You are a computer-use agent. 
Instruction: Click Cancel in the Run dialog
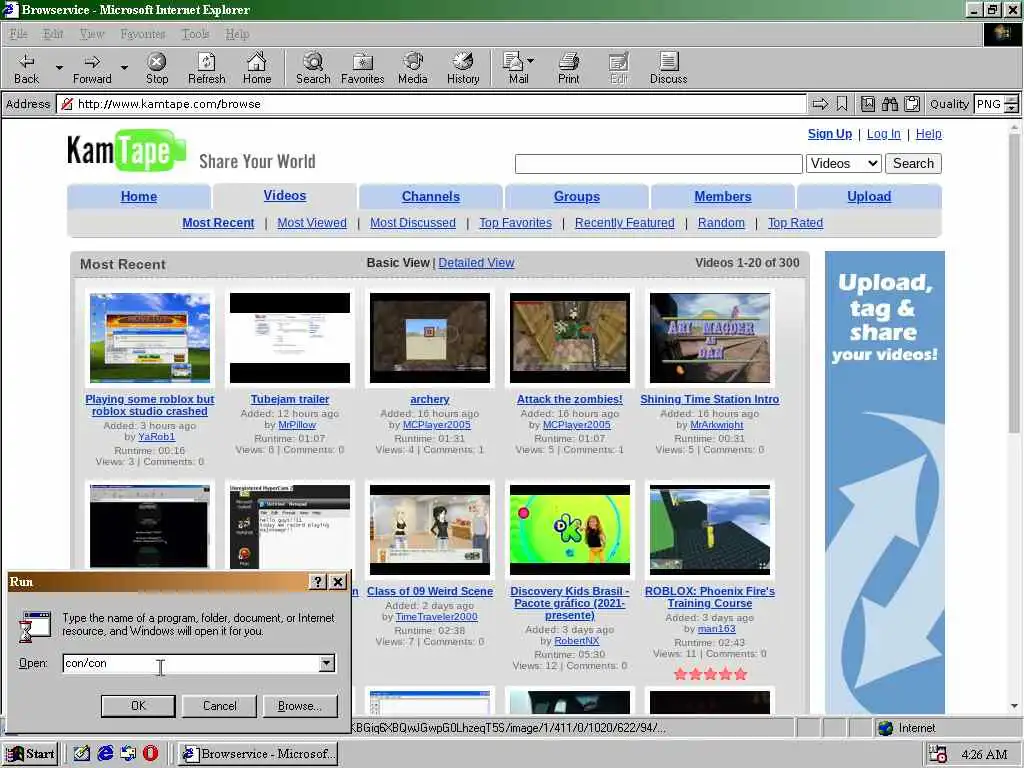point(219,706)
